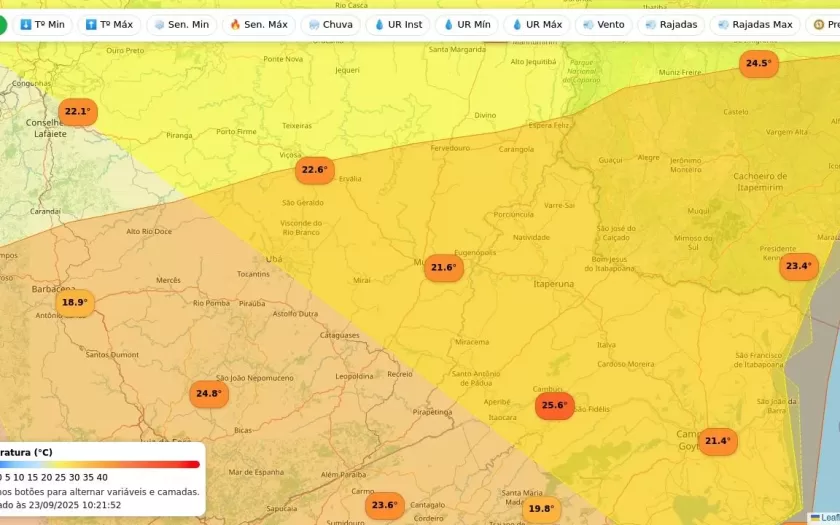The image size is (840, 525).
Task: Switch to the Tº Máx layer
Action: tap(109, 24)
